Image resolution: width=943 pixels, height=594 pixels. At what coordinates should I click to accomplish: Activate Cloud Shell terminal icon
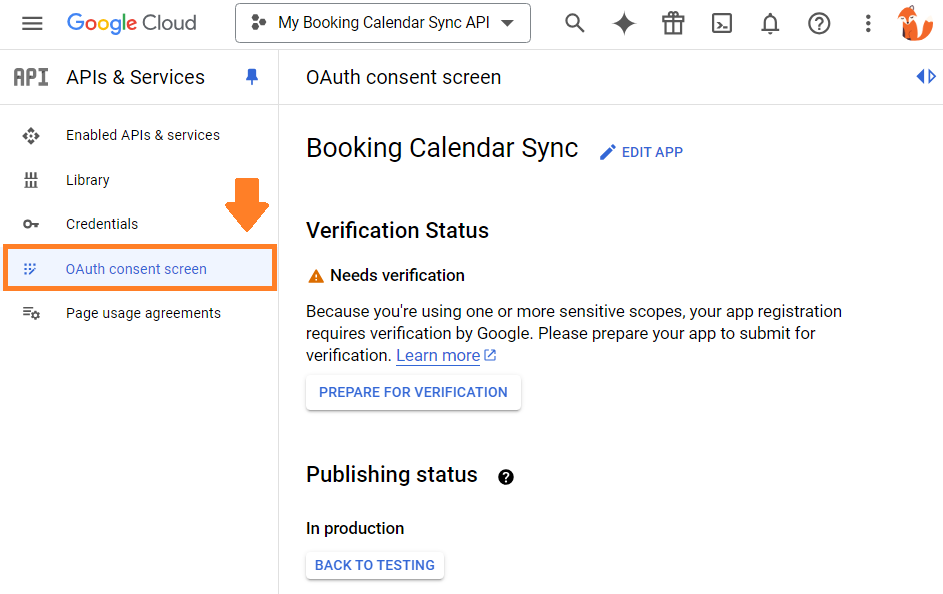(x=722, y=23)
